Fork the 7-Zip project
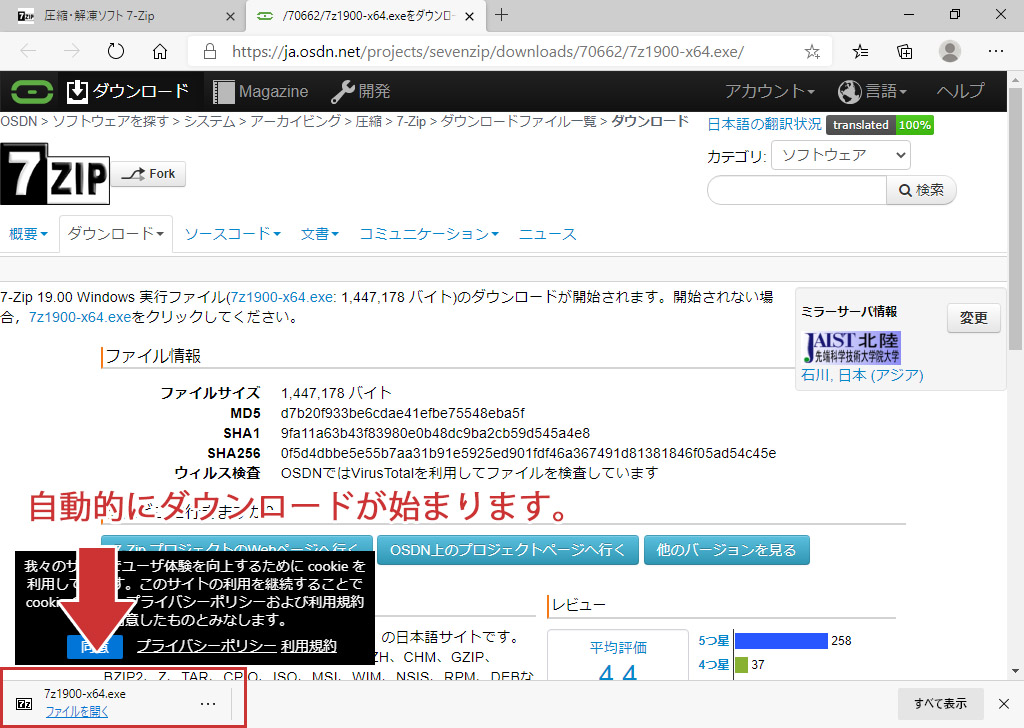Screen dimensions: 1024x728 coord(149,174)
